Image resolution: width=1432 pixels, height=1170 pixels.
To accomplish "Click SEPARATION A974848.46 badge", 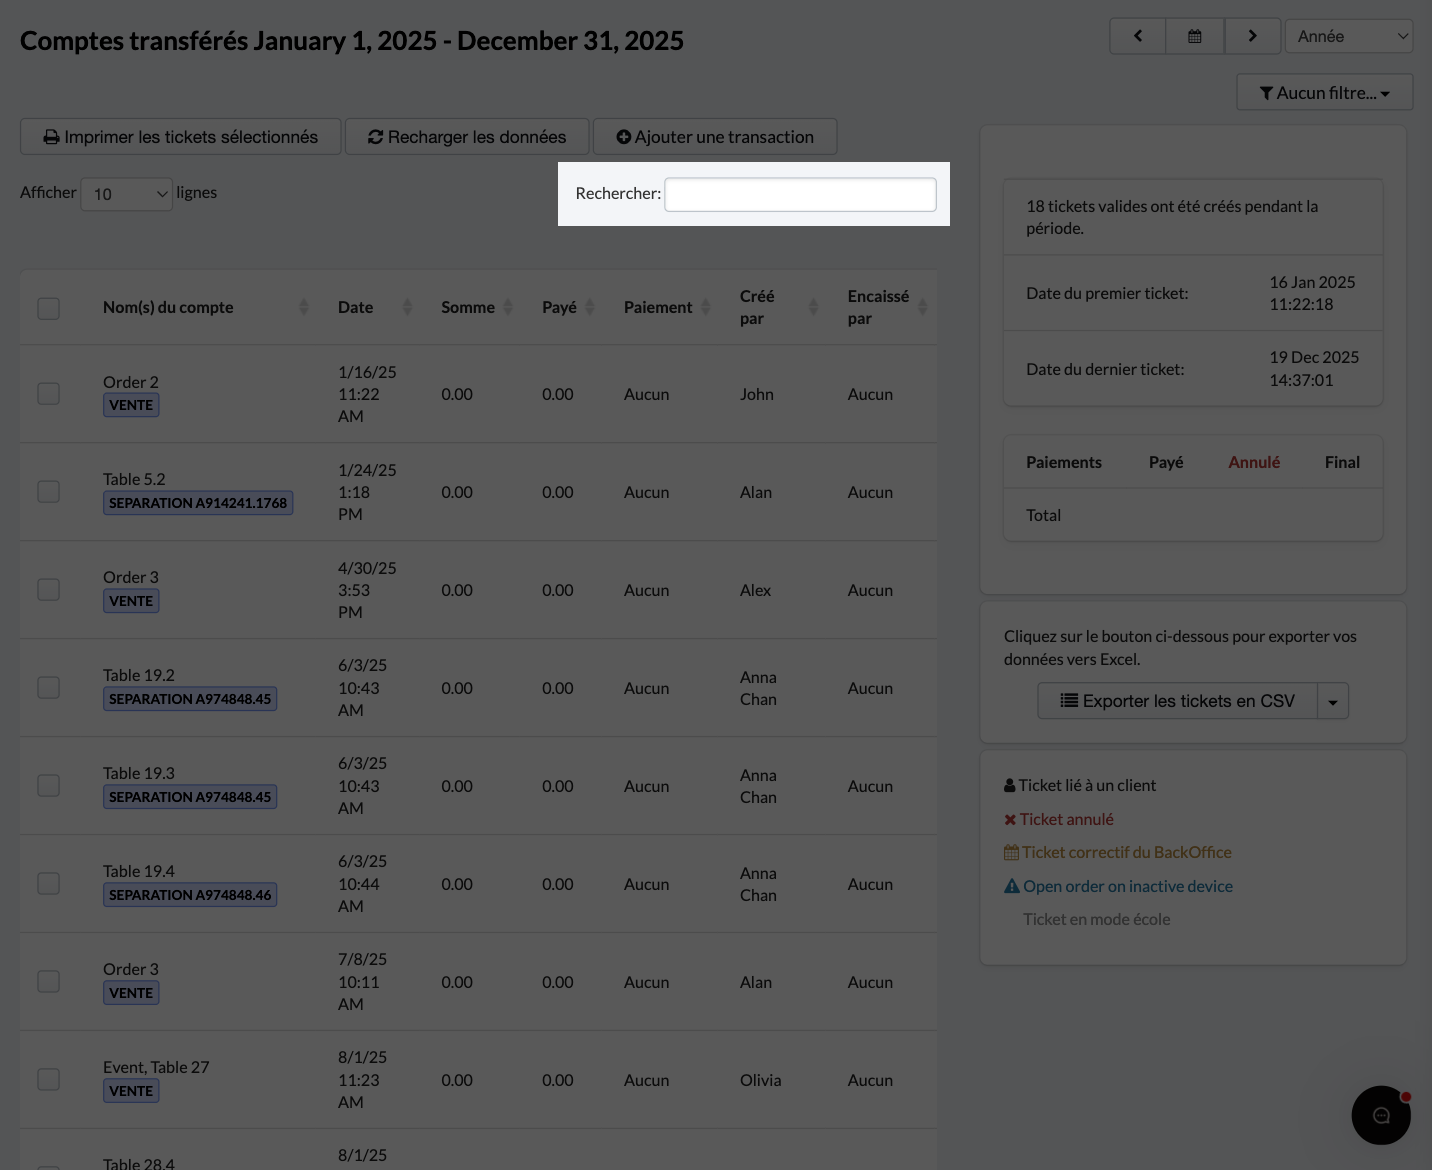I will 190,895.
